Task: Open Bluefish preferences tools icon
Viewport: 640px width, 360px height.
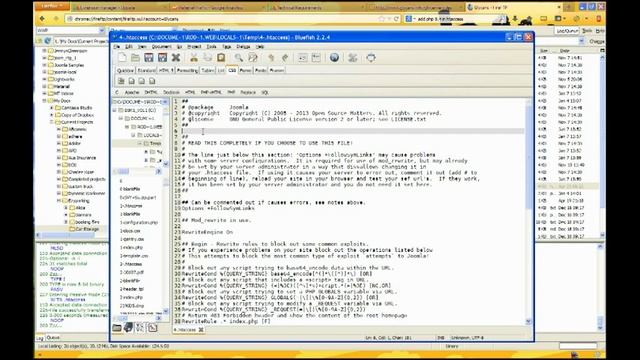Action: [353, 58]
